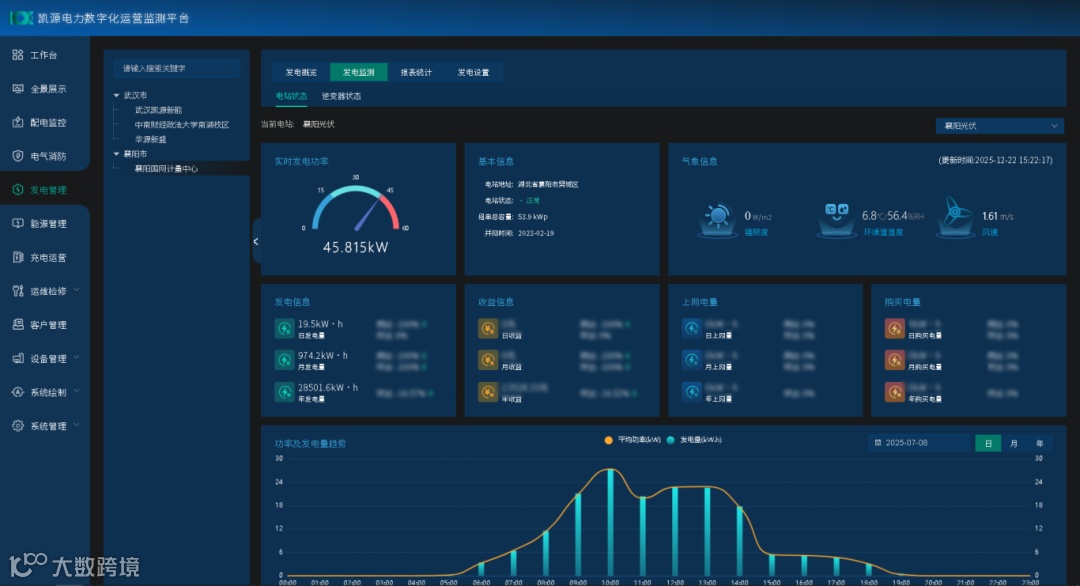Image resolution: width=1080 pixels, height=586 pixels.
Task: Switch chart to 日 view
Action: coord(988,443)
